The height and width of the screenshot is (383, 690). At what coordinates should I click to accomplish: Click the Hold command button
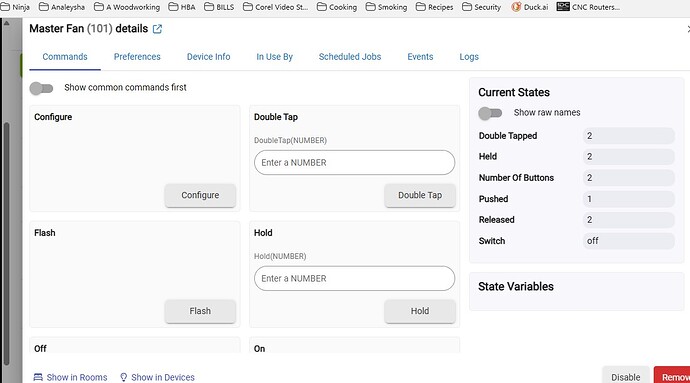pyautogui.click(x=420, y=311)
